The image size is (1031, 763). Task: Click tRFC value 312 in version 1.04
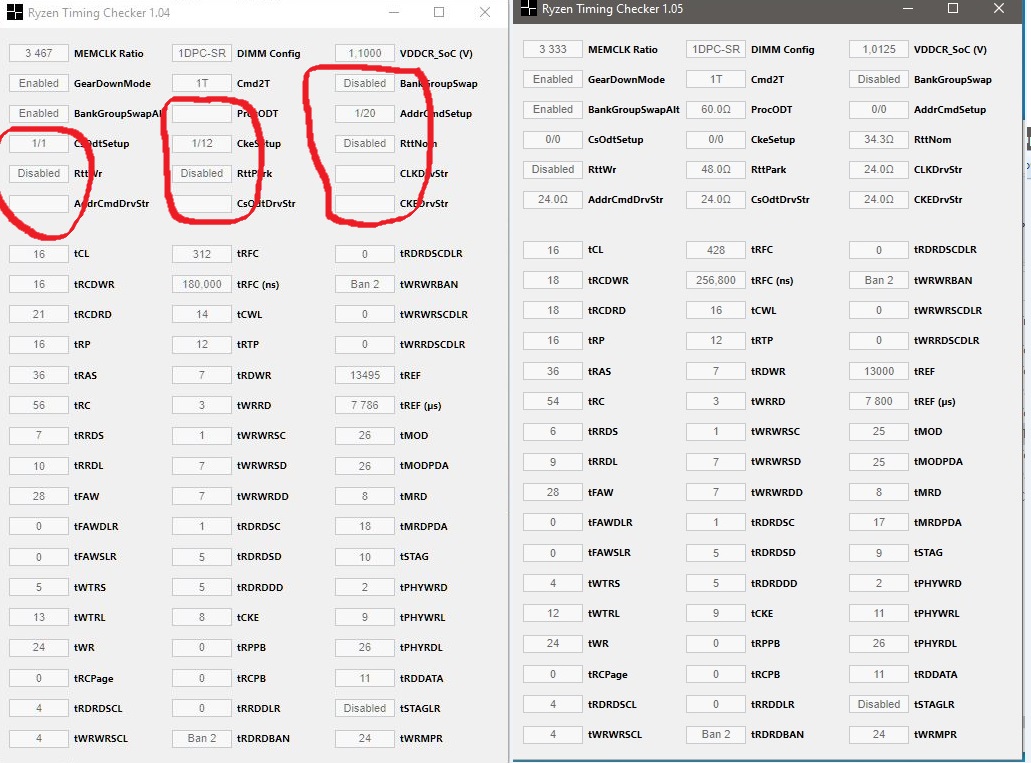point(202,254)
